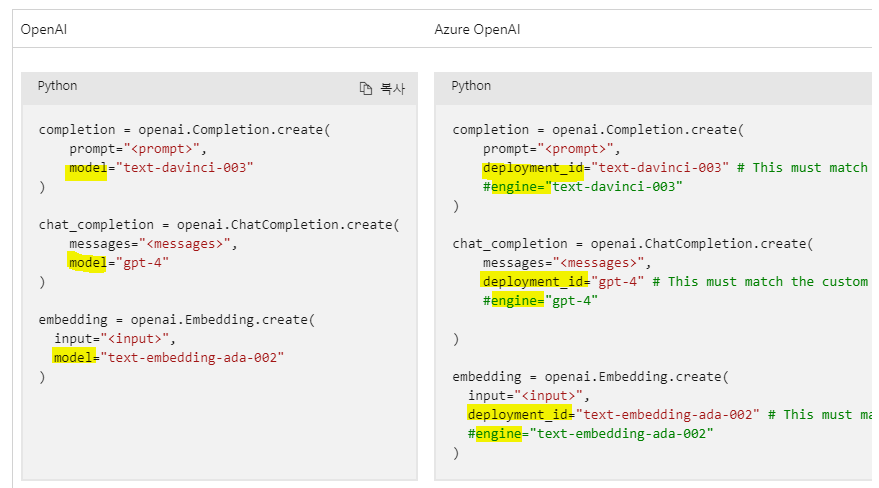Click #engine="gpt-4" comment in Azure code
The height and width of the screenshot is (488, 879).
pyautogui.click(x=540, y=300)
